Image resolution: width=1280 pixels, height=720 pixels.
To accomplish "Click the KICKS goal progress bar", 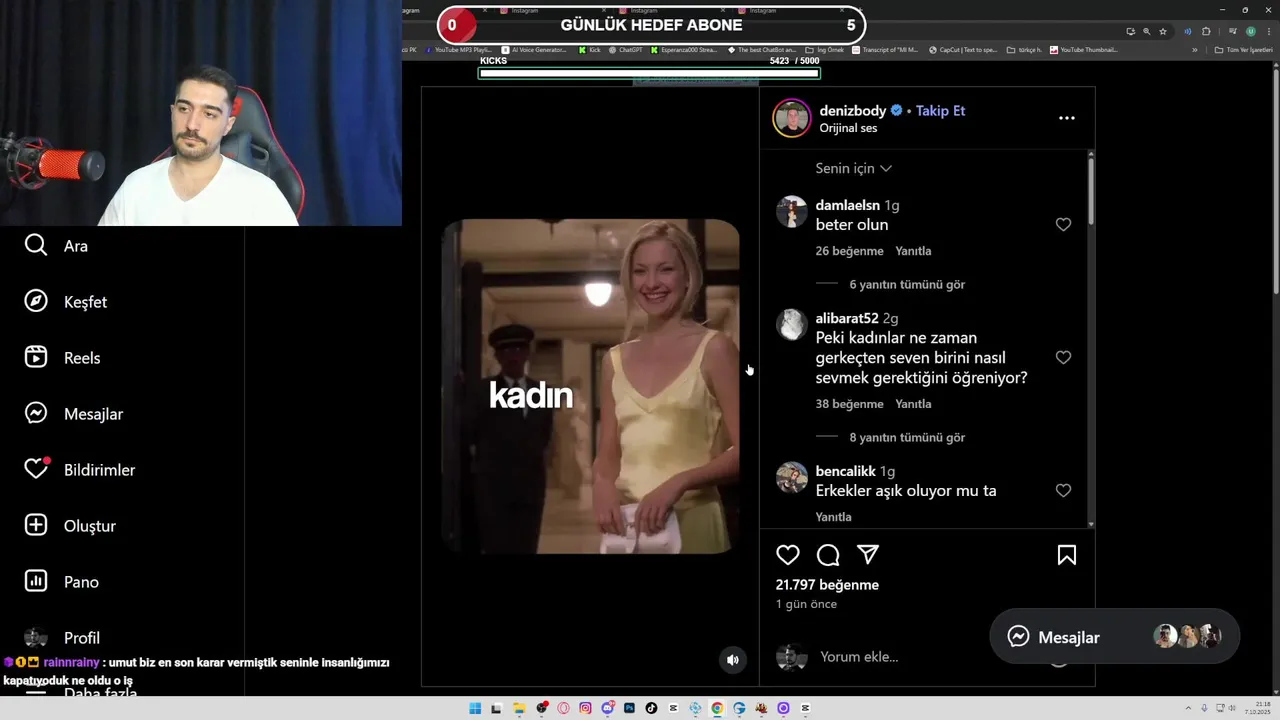I will click(x=649, y=73).
